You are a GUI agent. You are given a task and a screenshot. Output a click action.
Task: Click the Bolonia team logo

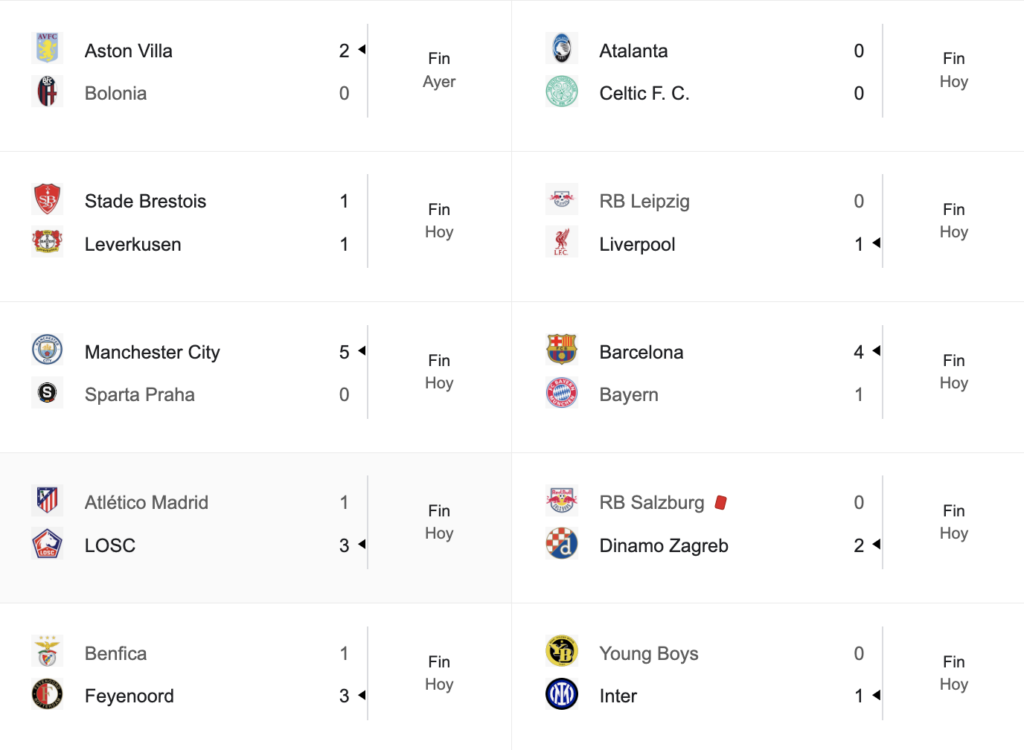tap(47, 91)
